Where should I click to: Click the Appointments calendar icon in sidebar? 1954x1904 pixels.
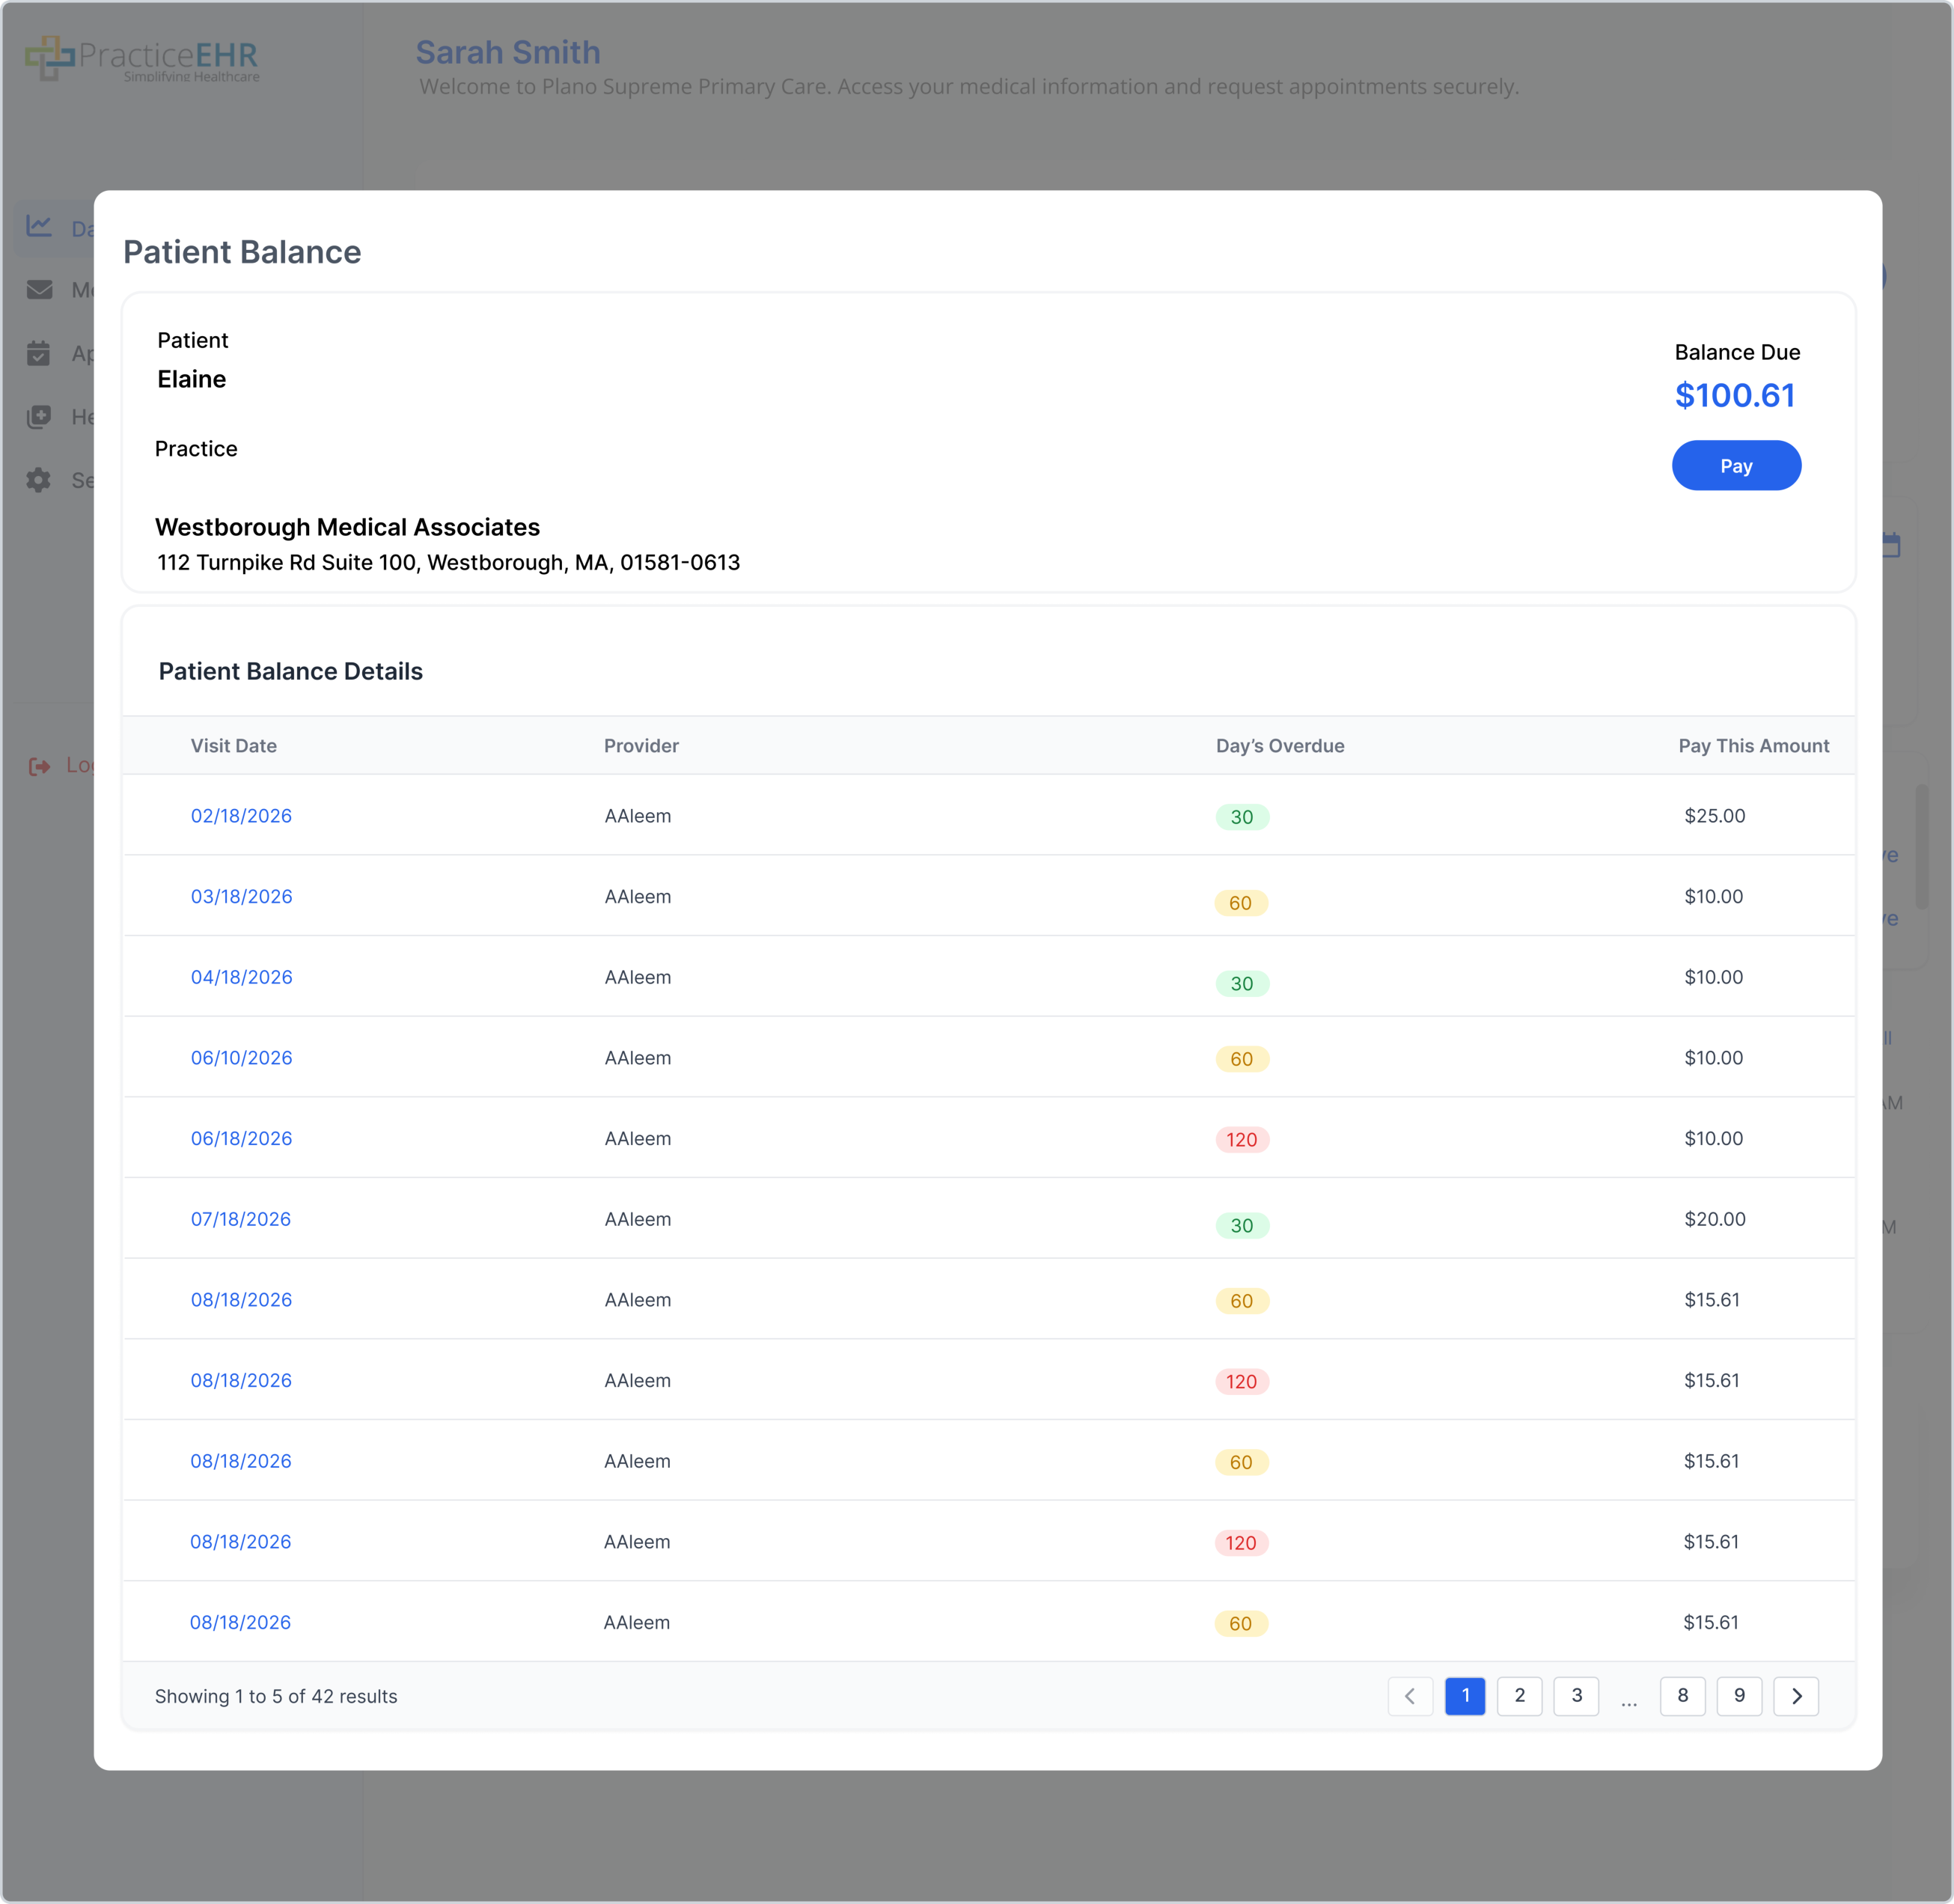click(39, 353)
